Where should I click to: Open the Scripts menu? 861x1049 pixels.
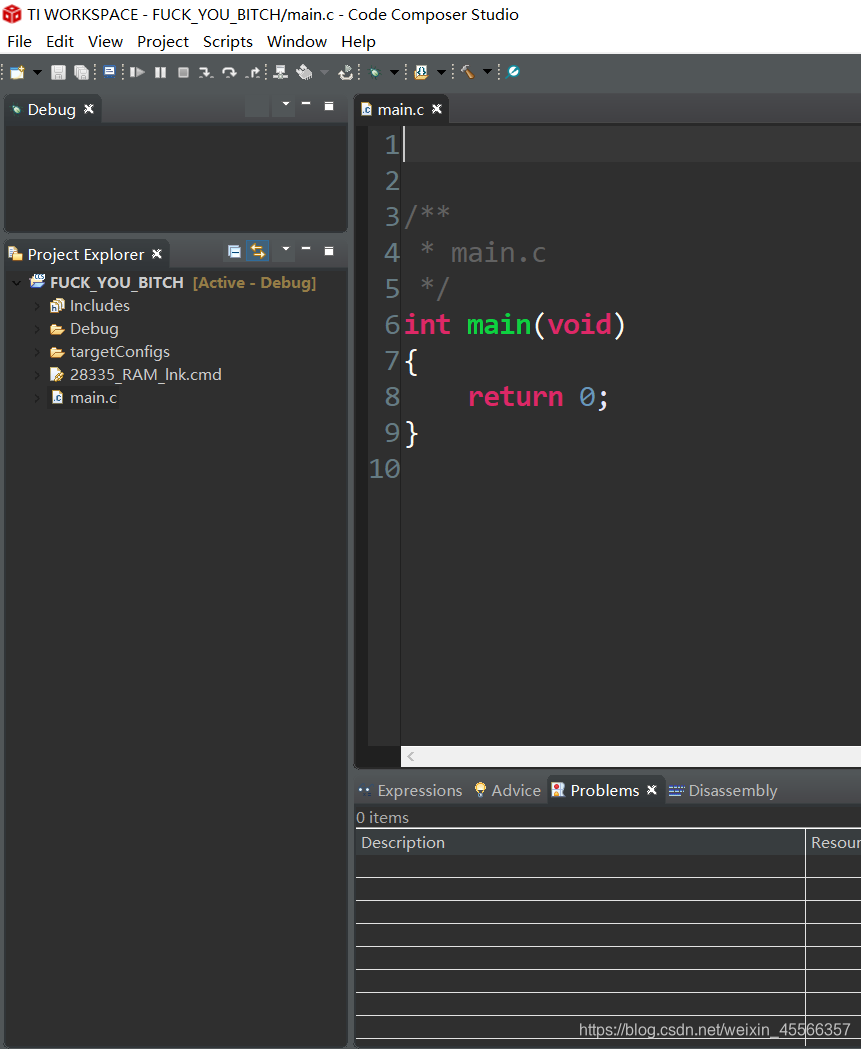pos(227,41)
